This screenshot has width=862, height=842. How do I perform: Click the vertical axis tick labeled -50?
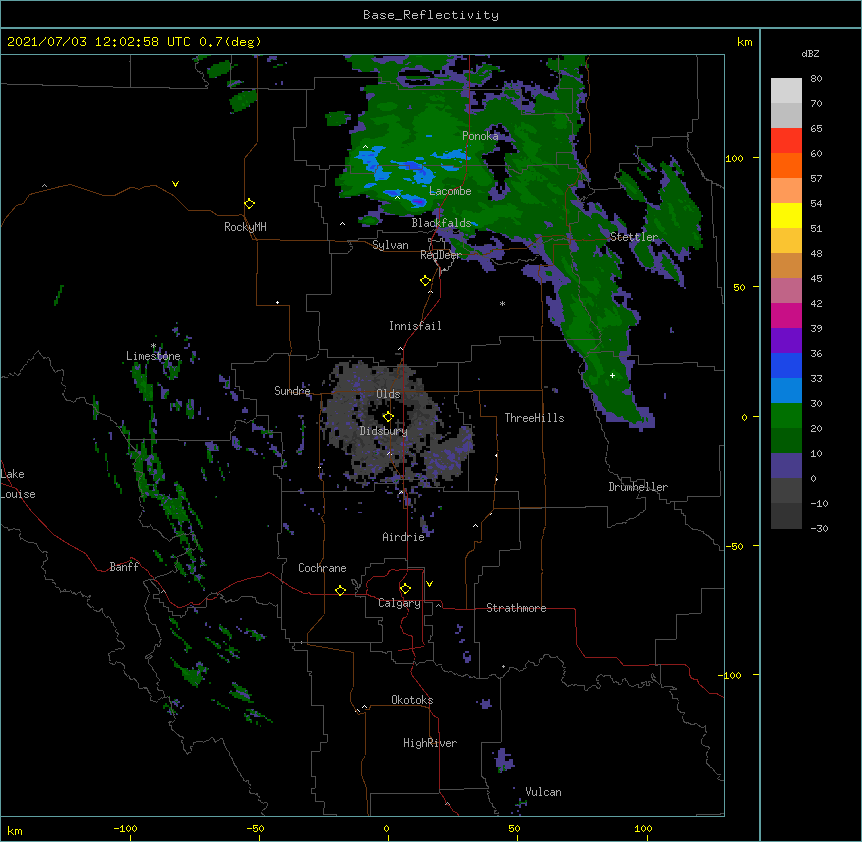click(x=734, y=546)
